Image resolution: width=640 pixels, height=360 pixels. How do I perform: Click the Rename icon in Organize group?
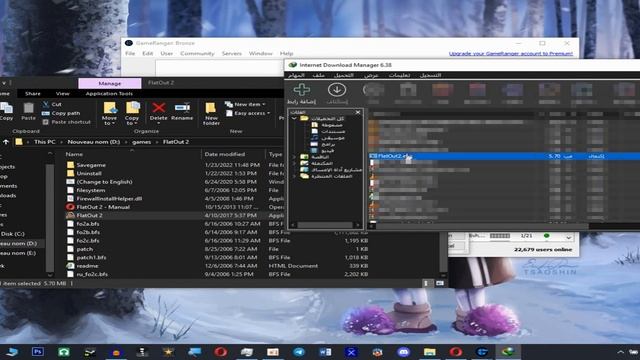(182, 108)
